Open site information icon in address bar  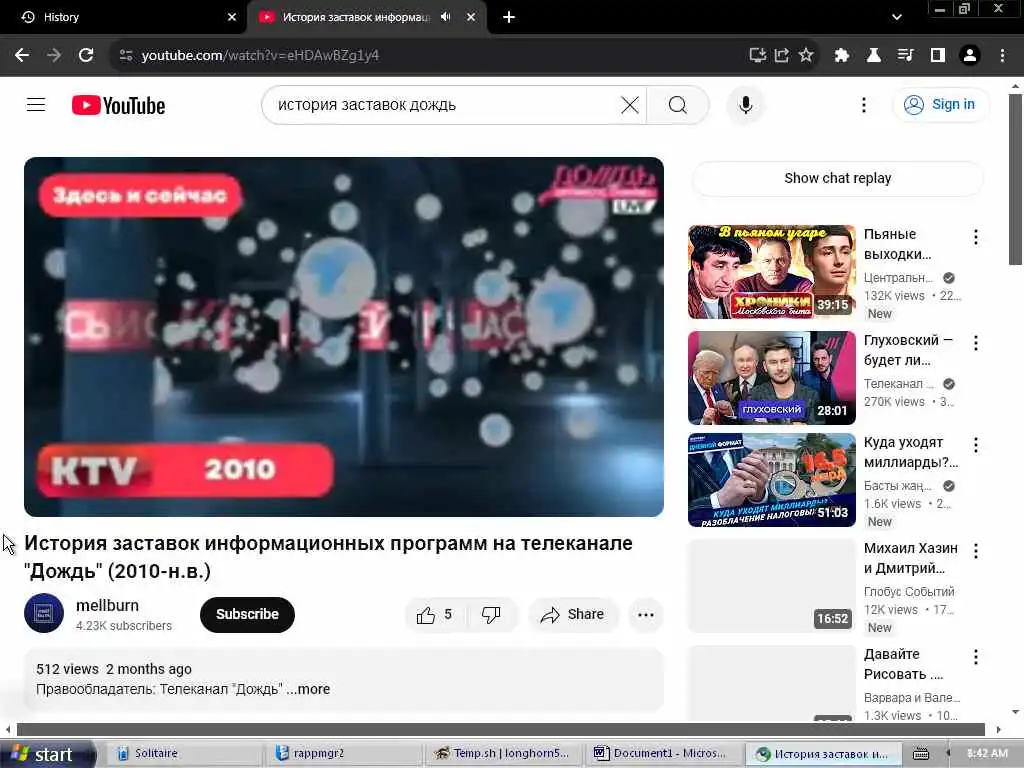126,56
